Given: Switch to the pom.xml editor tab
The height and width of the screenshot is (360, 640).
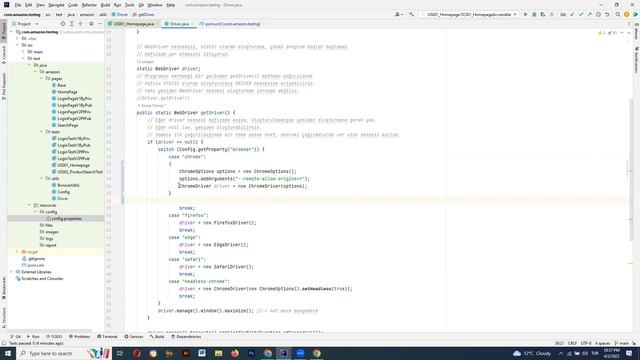Looking at the screenshot, I should click(x=233, y=24).
